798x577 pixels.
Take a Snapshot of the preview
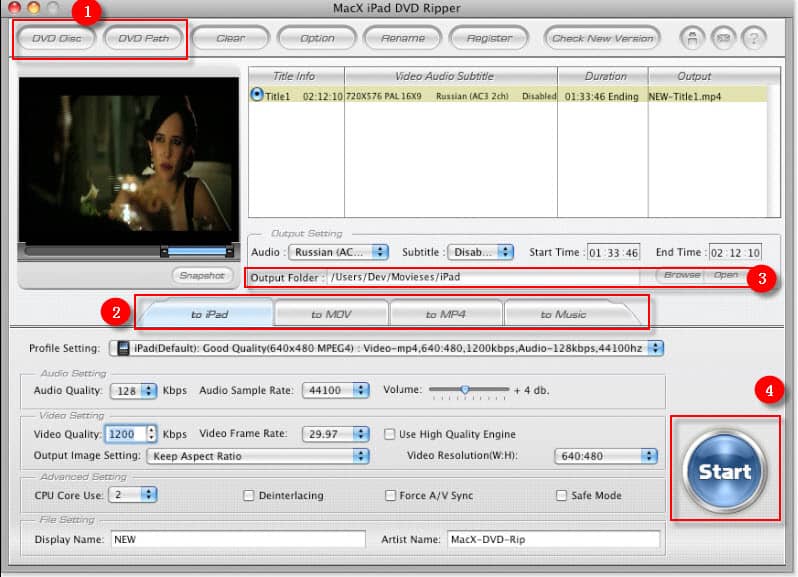202,275
